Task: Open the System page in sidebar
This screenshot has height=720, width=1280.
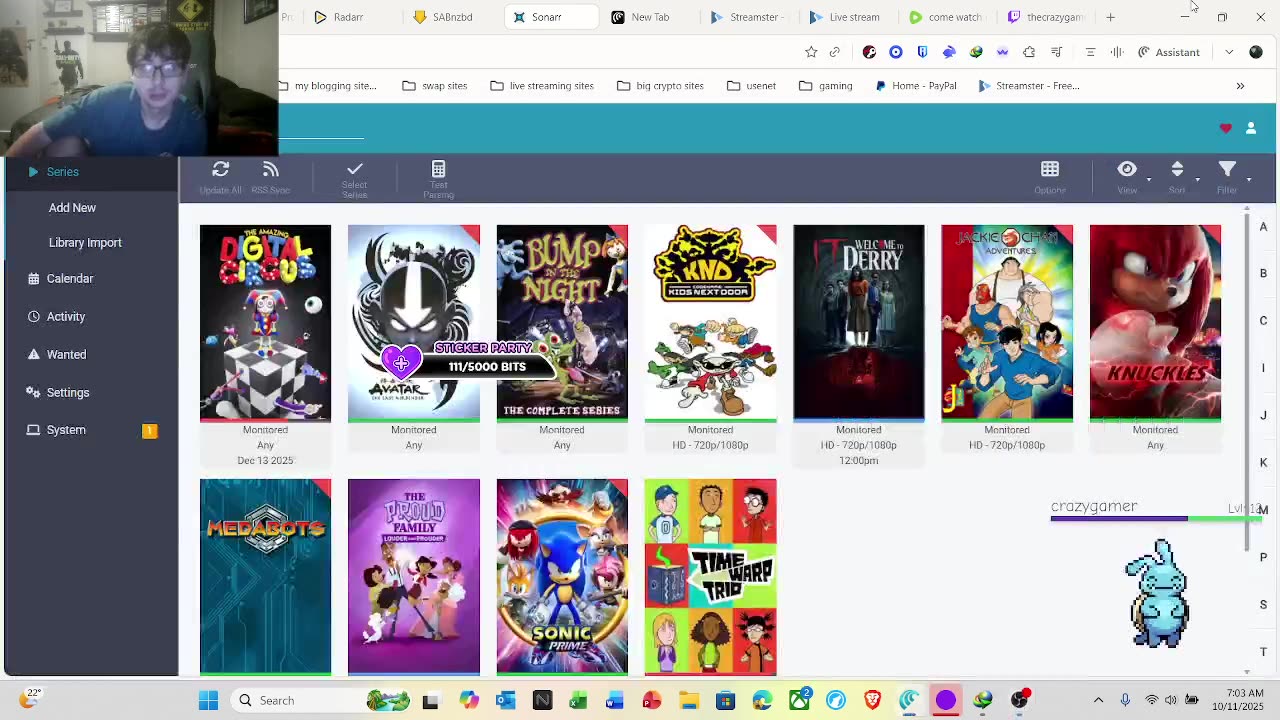Action: pos(66,430)
